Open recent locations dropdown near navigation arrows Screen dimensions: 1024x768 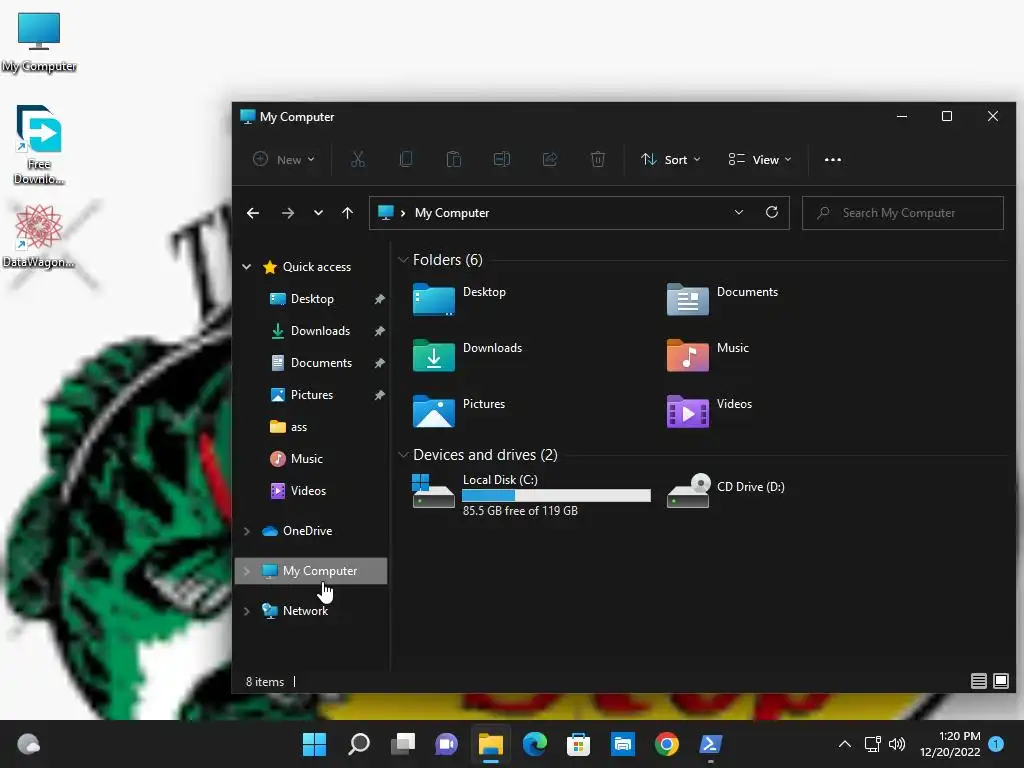click(x=318, y=213)
